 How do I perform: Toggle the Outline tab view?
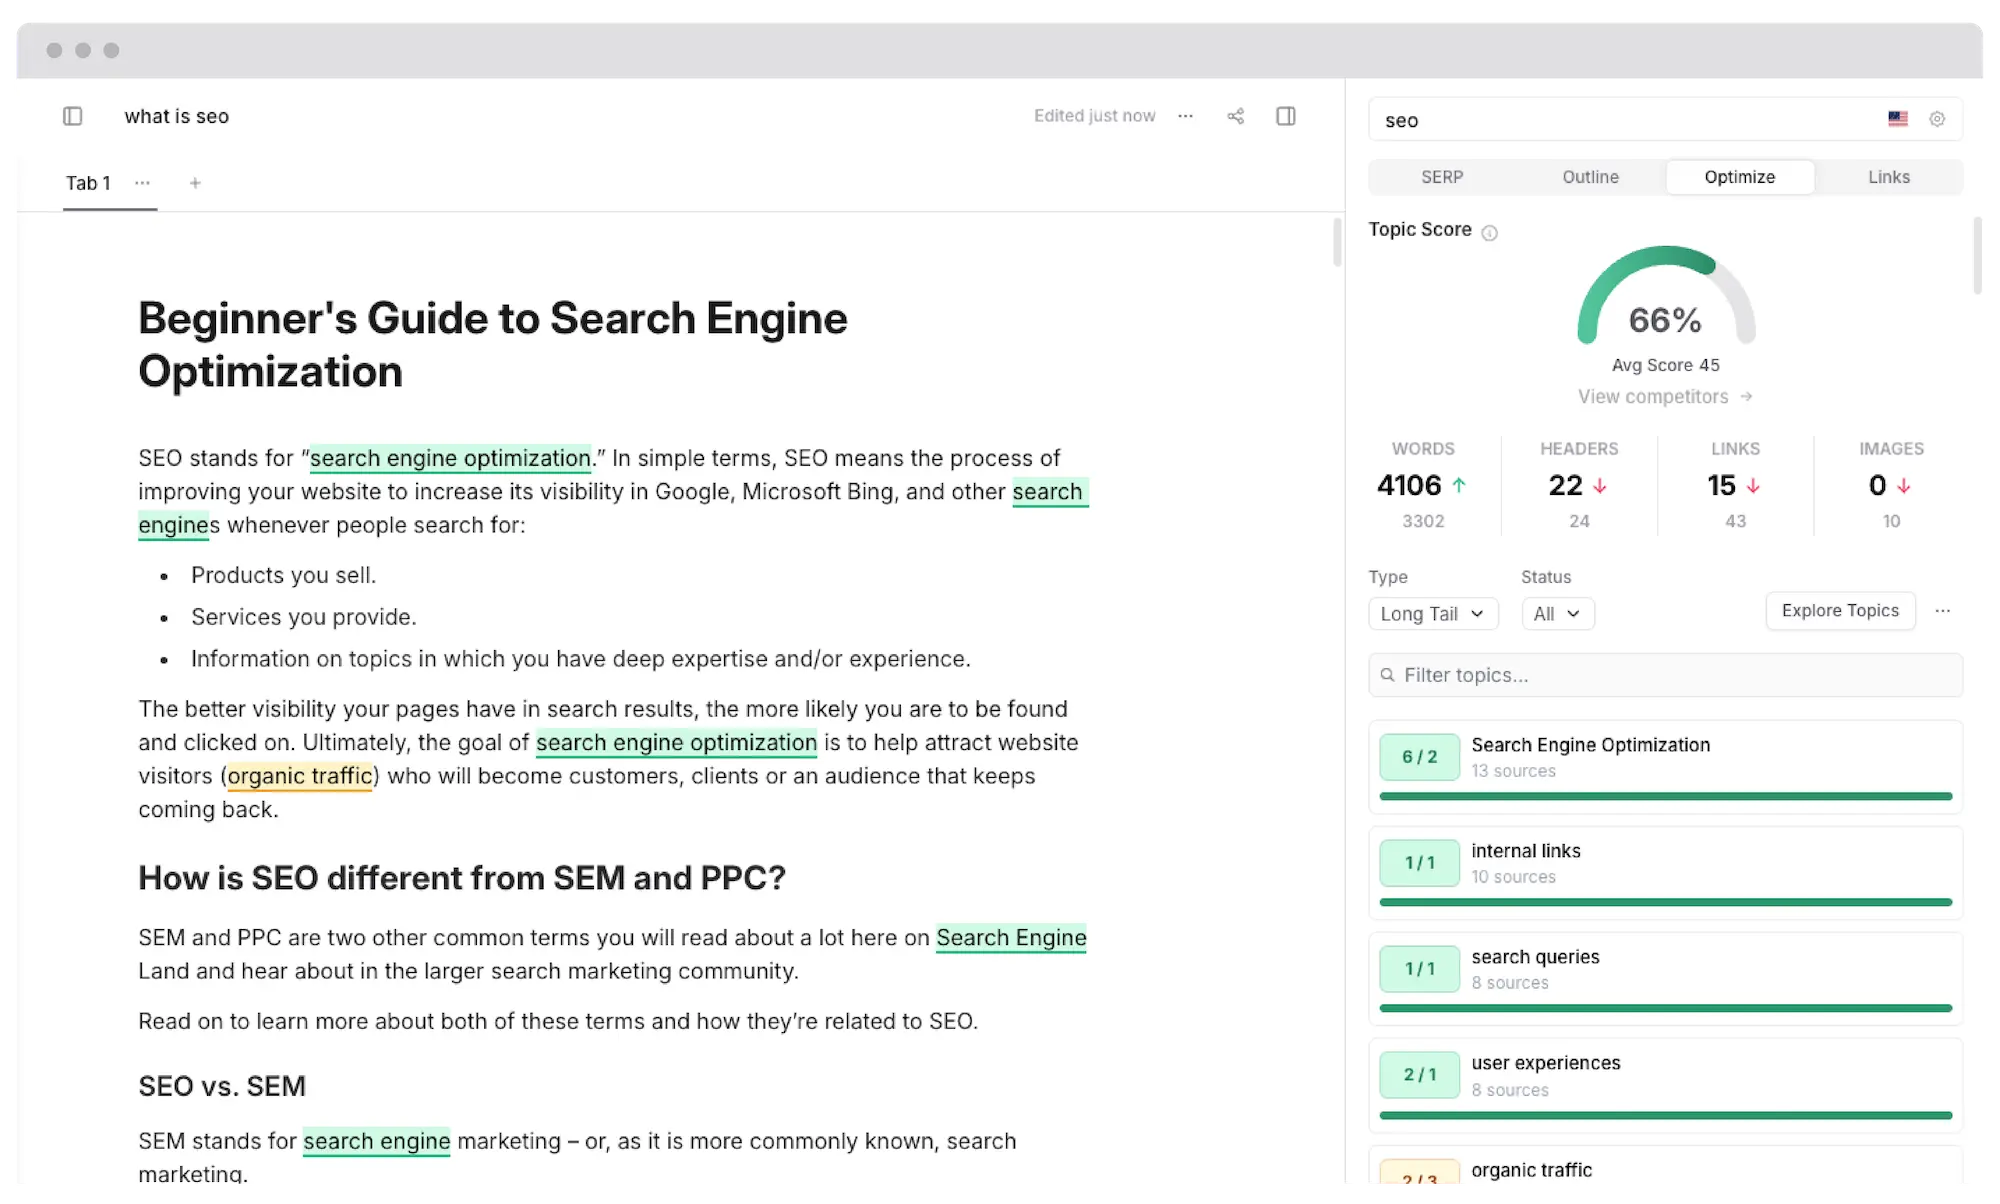(x=1590, y=176)
